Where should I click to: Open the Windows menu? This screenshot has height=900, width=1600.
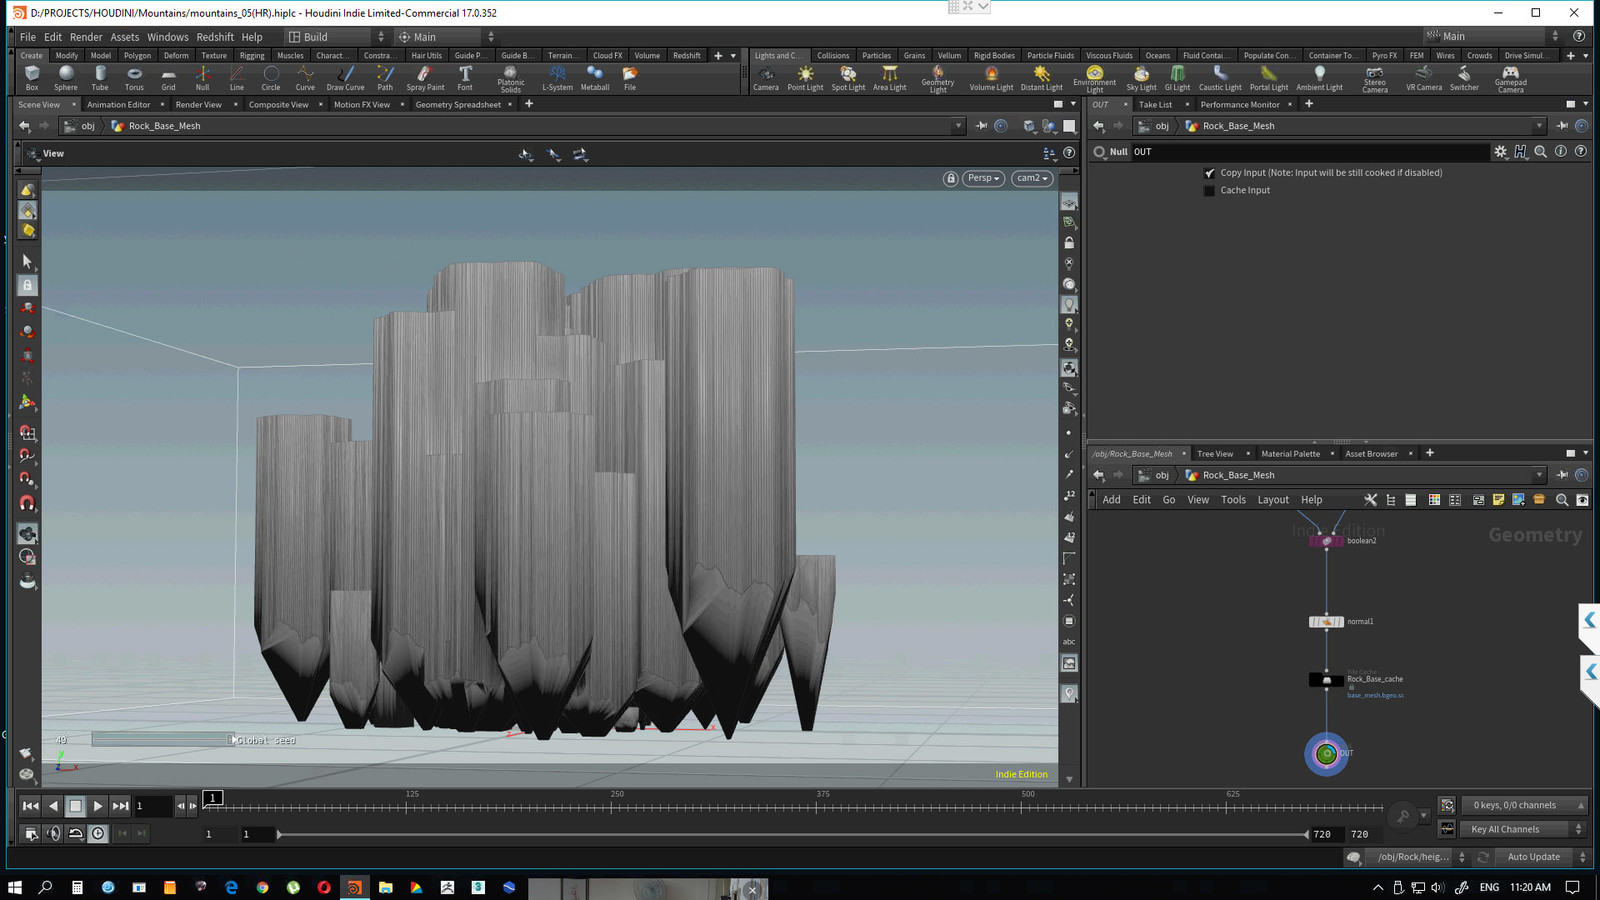(x=167, y=36)
